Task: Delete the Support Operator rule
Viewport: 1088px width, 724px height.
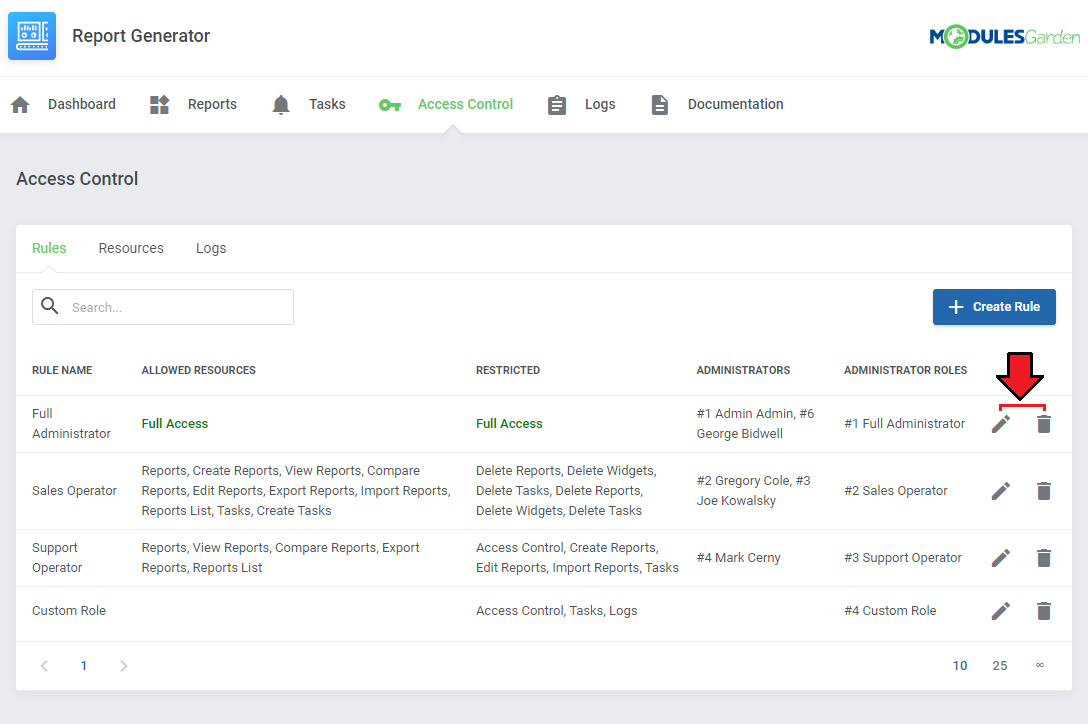Action: click(1044, 557)
